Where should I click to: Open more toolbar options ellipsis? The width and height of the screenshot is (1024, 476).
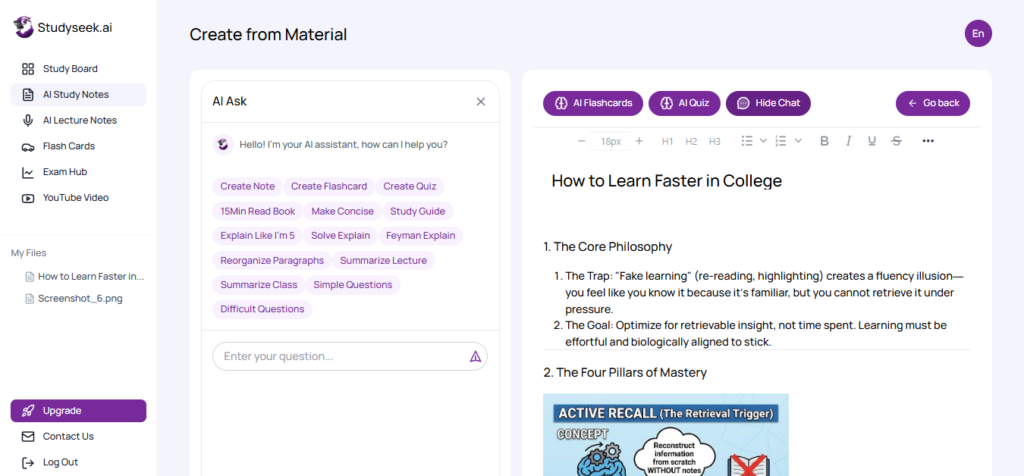928,141
